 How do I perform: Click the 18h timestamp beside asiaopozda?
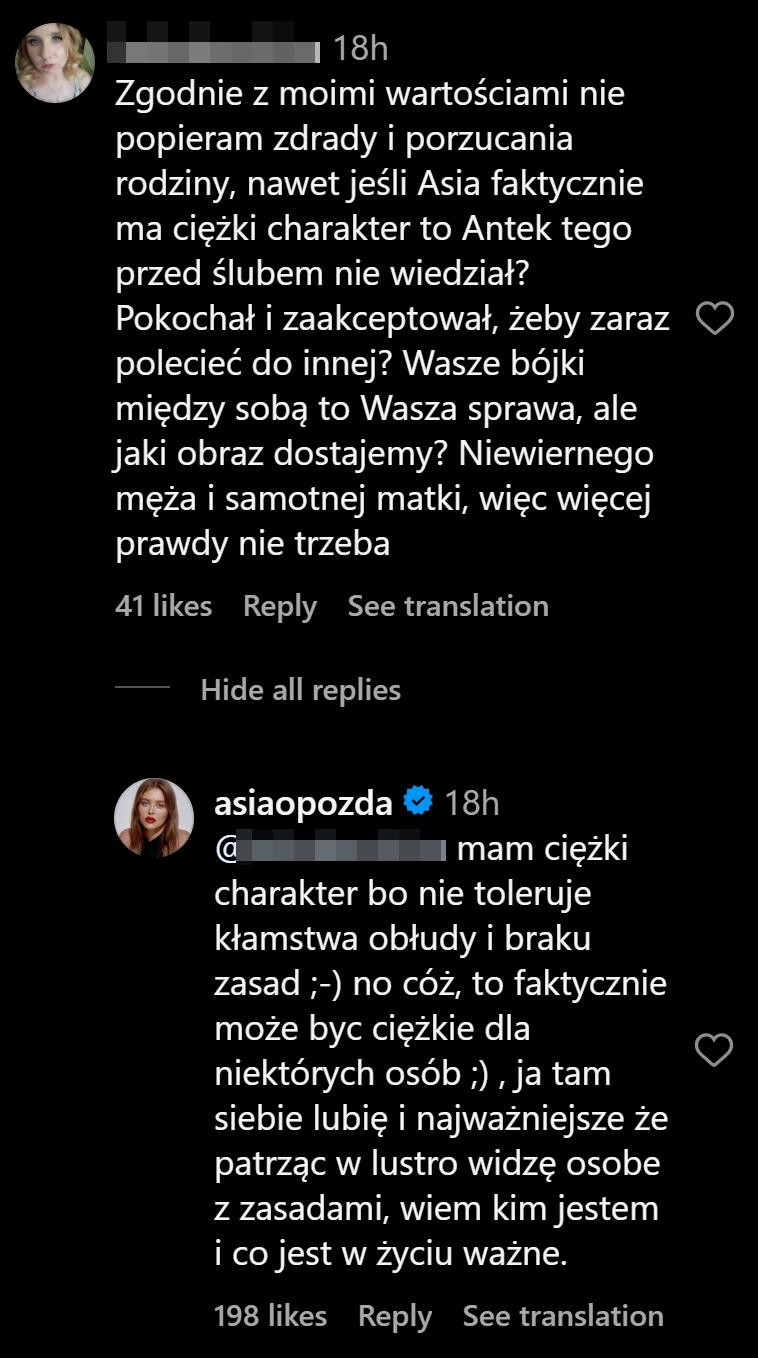click(x=471, y=802)
